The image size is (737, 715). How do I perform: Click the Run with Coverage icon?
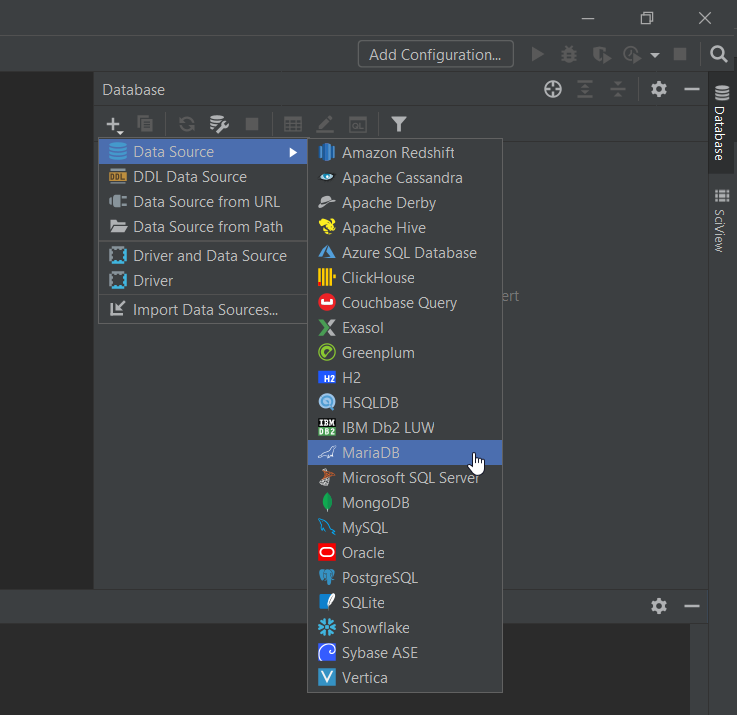tap(602, 55)
